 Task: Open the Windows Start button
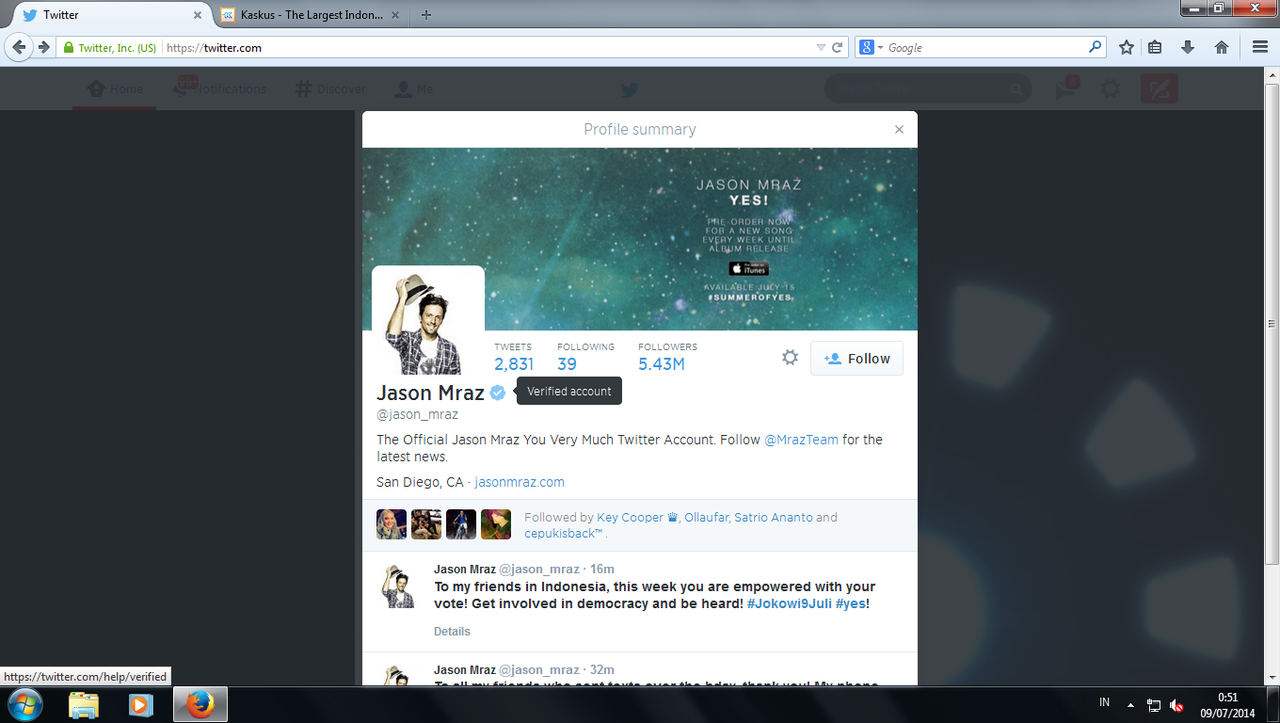[x=24, y=704]
